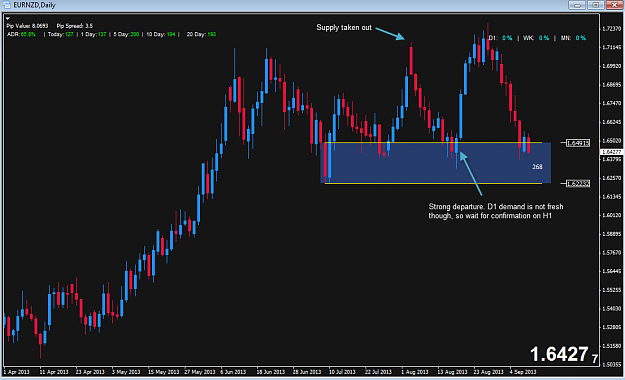Click the 1.64915 upper zone price label

[x=578, y=143]
